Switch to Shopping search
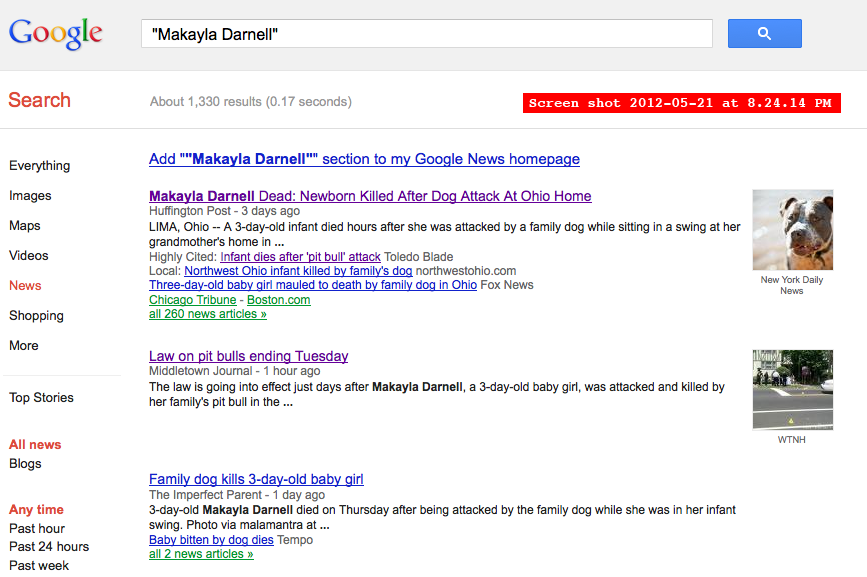Image resolution: width=867 pixels, height=577 pixels. coord(36,316)
